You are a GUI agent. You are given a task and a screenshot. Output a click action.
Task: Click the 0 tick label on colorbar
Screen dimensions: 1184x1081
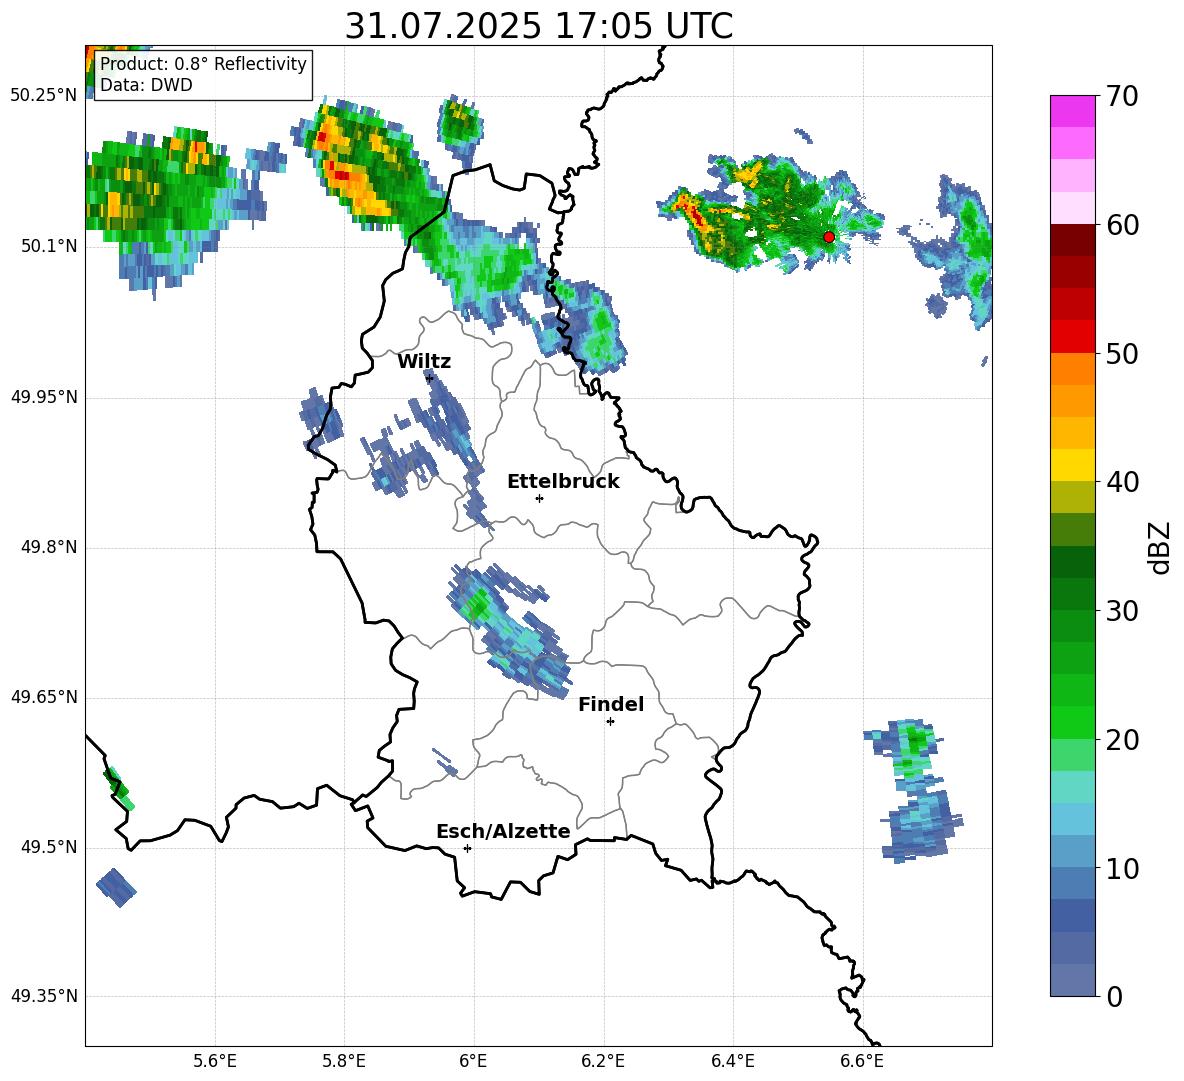coord(1114,996)
